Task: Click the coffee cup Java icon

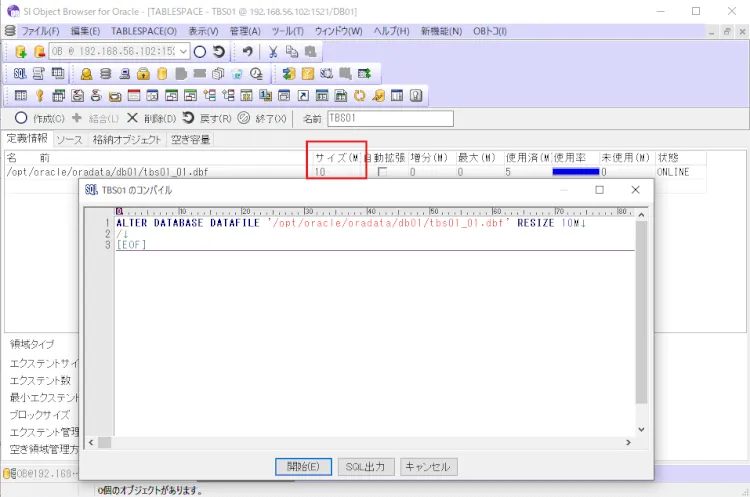Action: click(x=96, y=96)
